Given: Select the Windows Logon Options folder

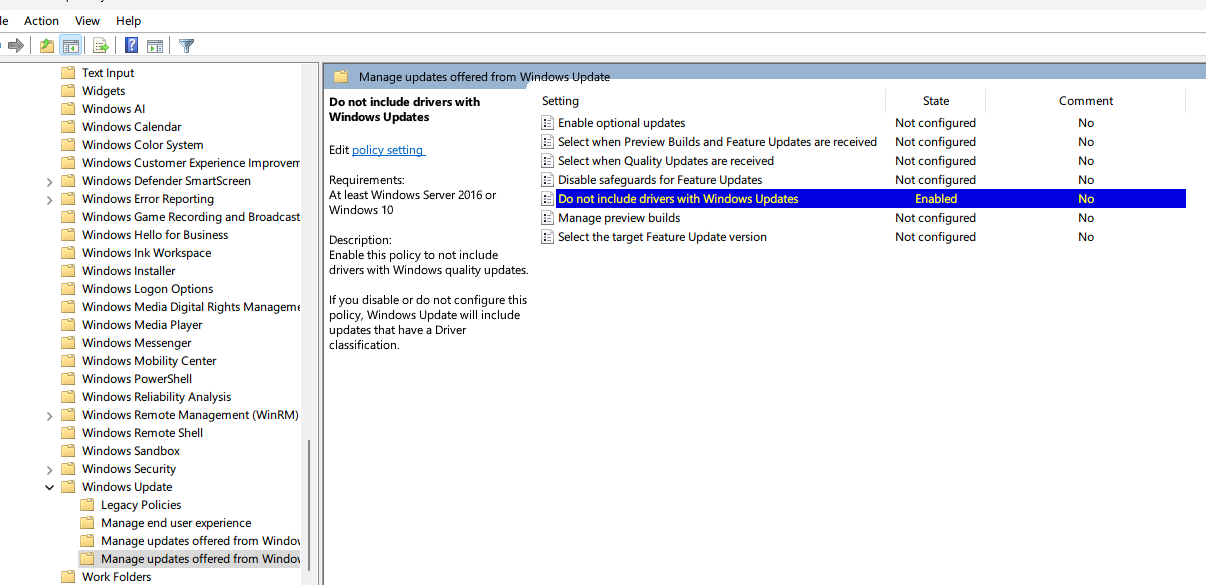Looking at the screenshot, I should [x=147, y=289].
